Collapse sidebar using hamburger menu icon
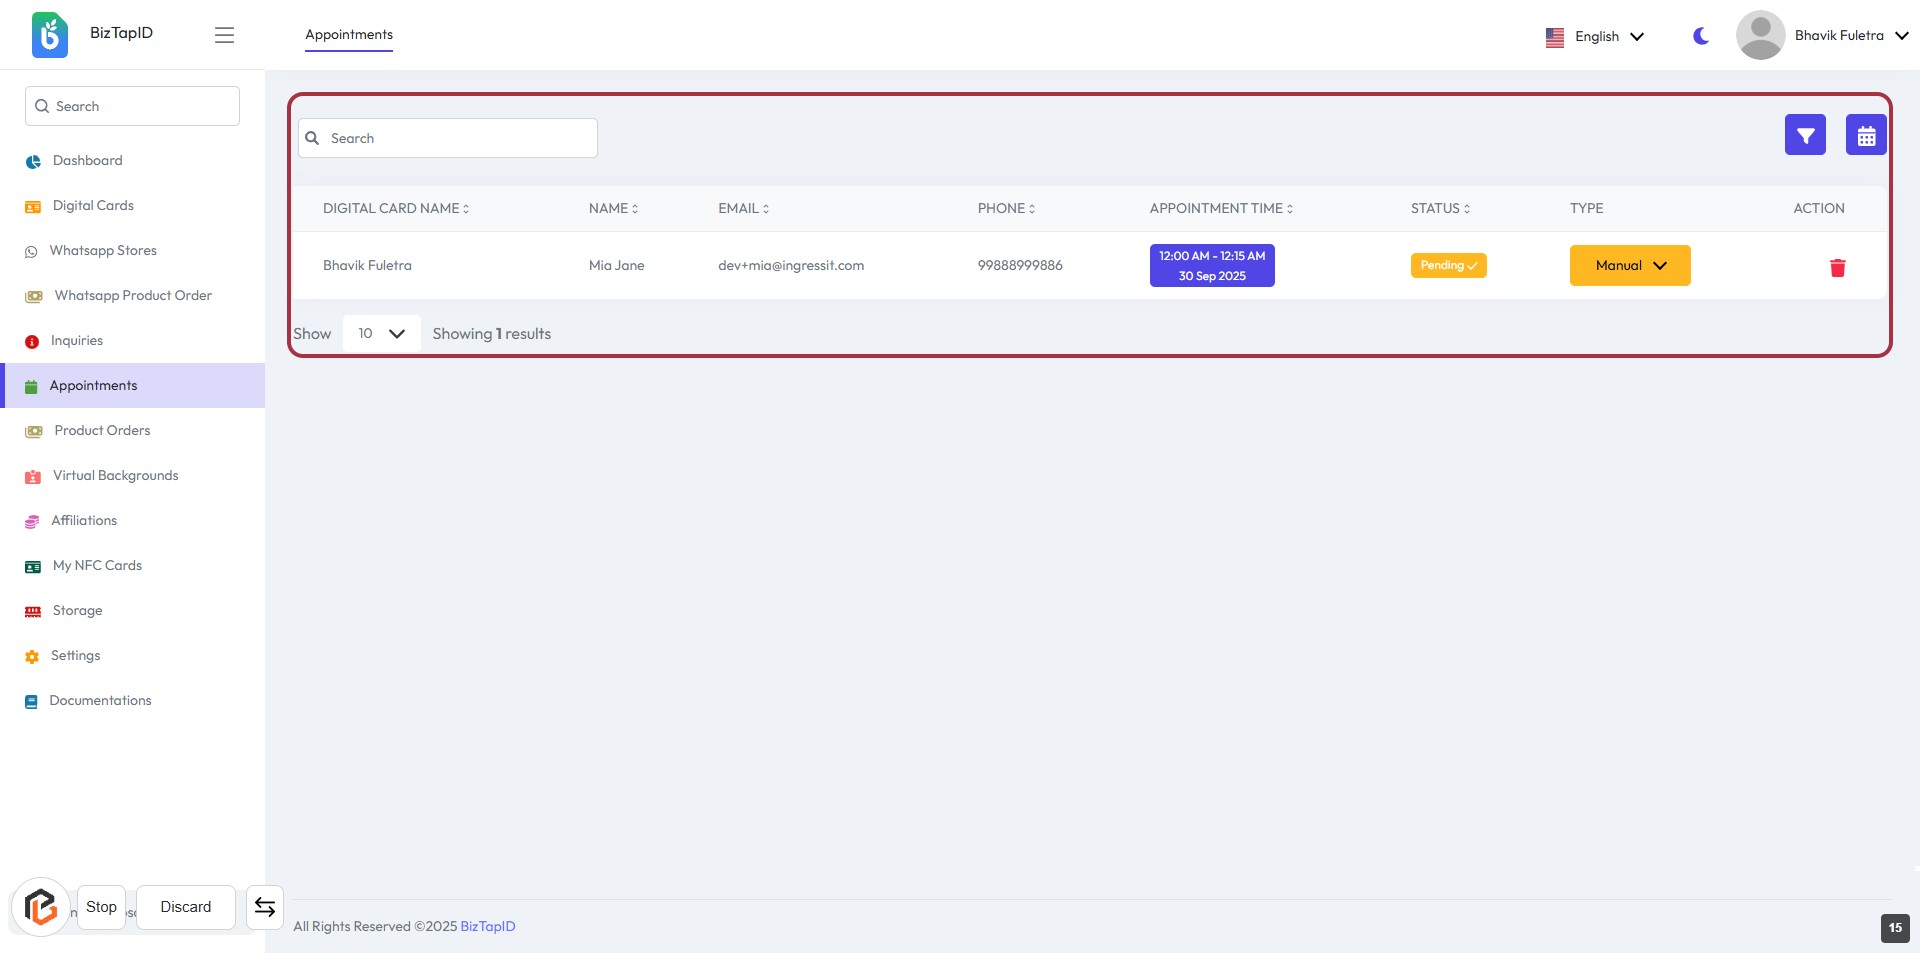Screen dimensions: 1920x953 [224, 35]
